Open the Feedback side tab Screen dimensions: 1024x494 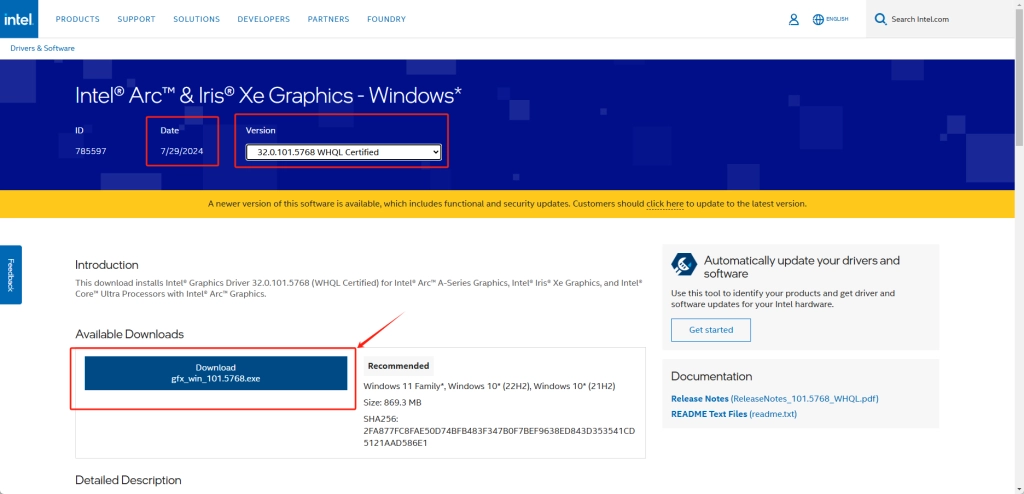click(10, 274)
